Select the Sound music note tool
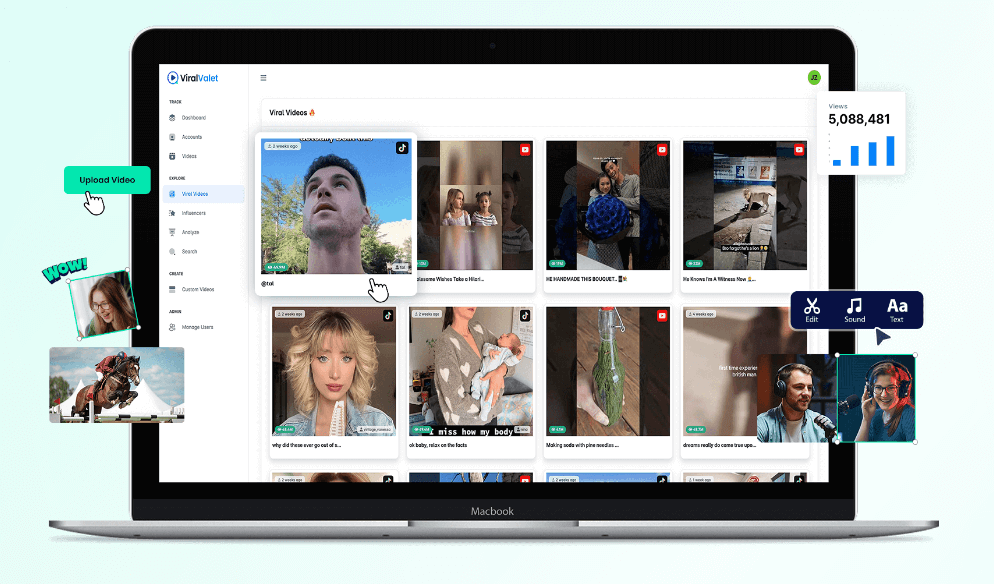This screenshot has width=994, height=584. pyautogui.click(x=855, y=309)
